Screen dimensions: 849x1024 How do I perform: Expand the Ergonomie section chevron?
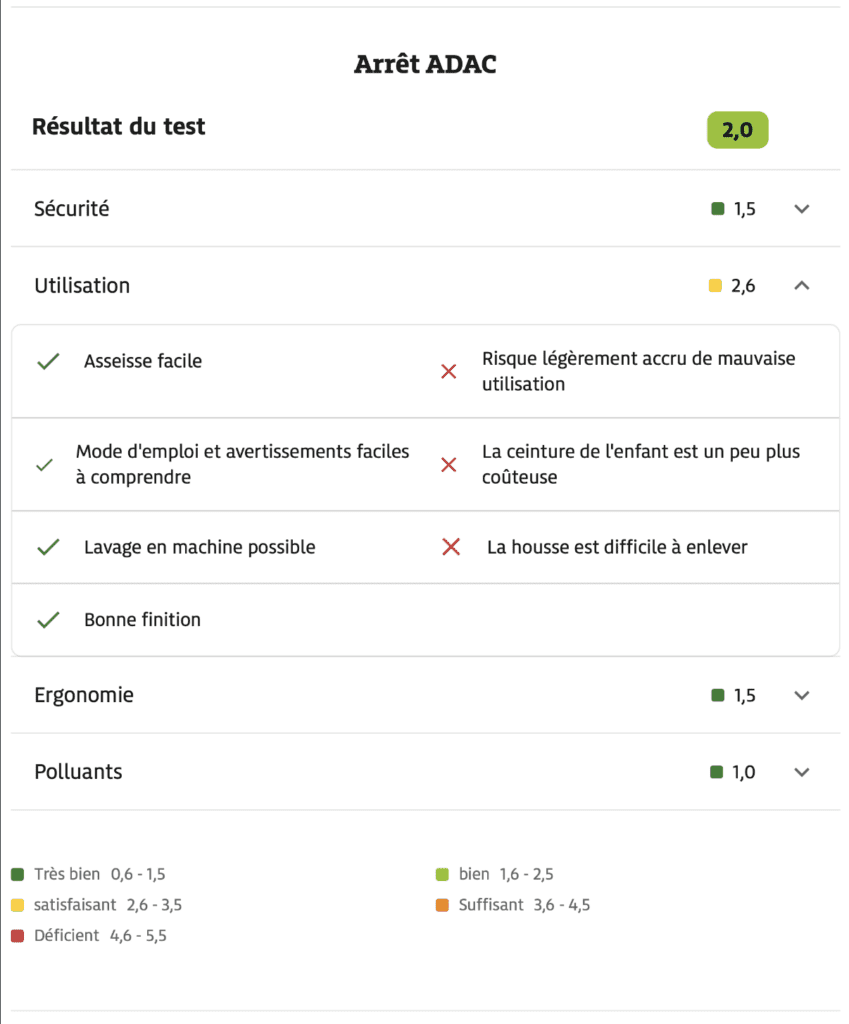coord(801,696)
